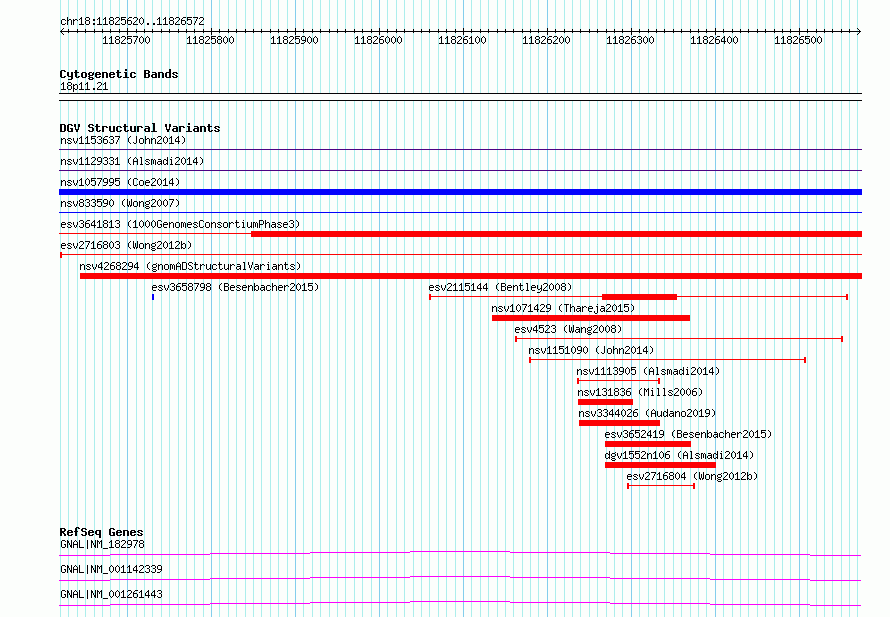Click the thin esv2716804 variant line
890x617 pixels.
(661, 486)
